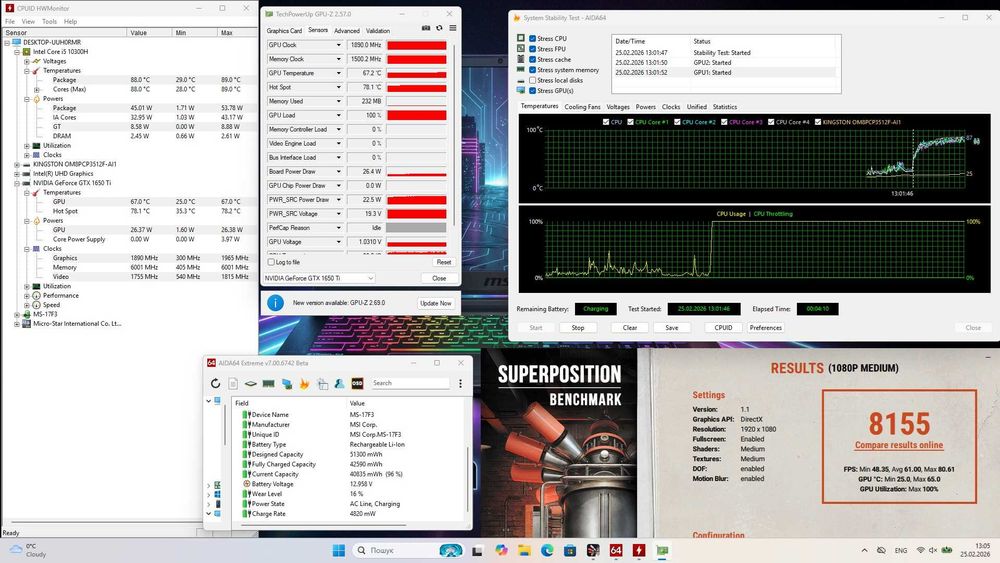This screenshot has width=1000, height=563.
Task: Open Microsoft Store from the taskbar
Action: pyautogui.click(x=570, y=550)
